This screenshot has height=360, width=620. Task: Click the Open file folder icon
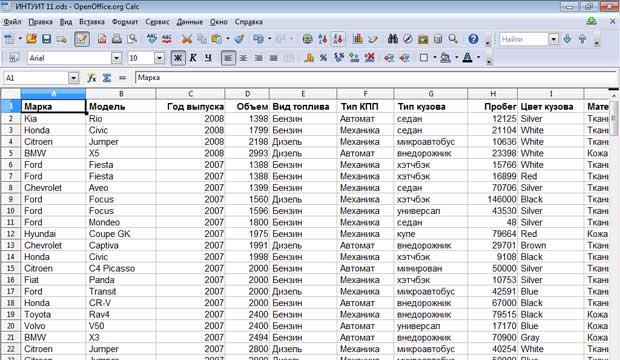click(x=31, y=39)
